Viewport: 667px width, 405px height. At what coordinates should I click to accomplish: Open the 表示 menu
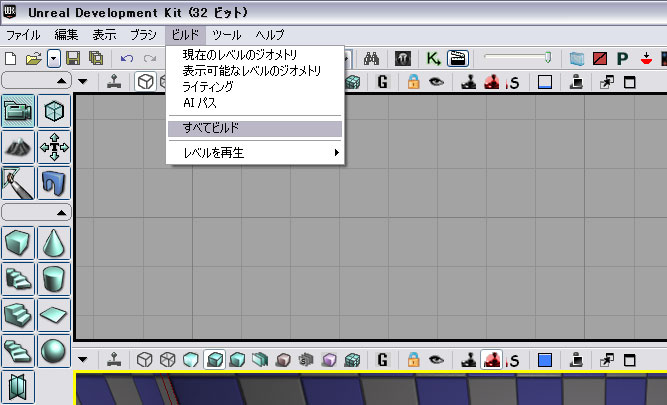coord(105,35)
